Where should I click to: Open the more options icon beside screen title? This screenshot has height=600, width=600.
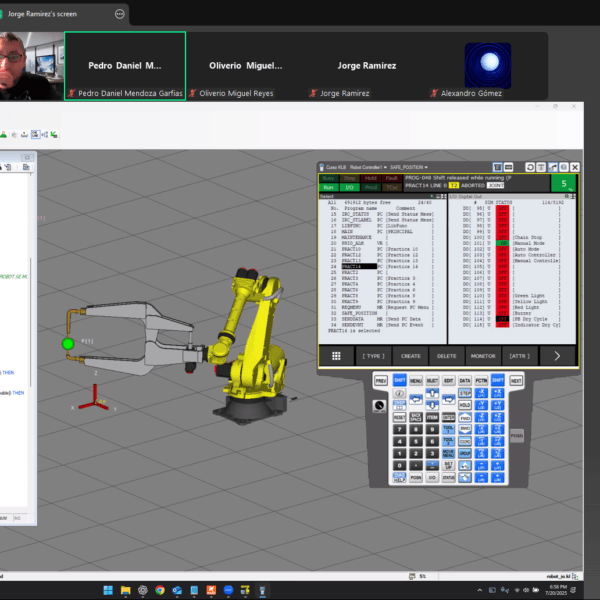(x=120, y=15)
